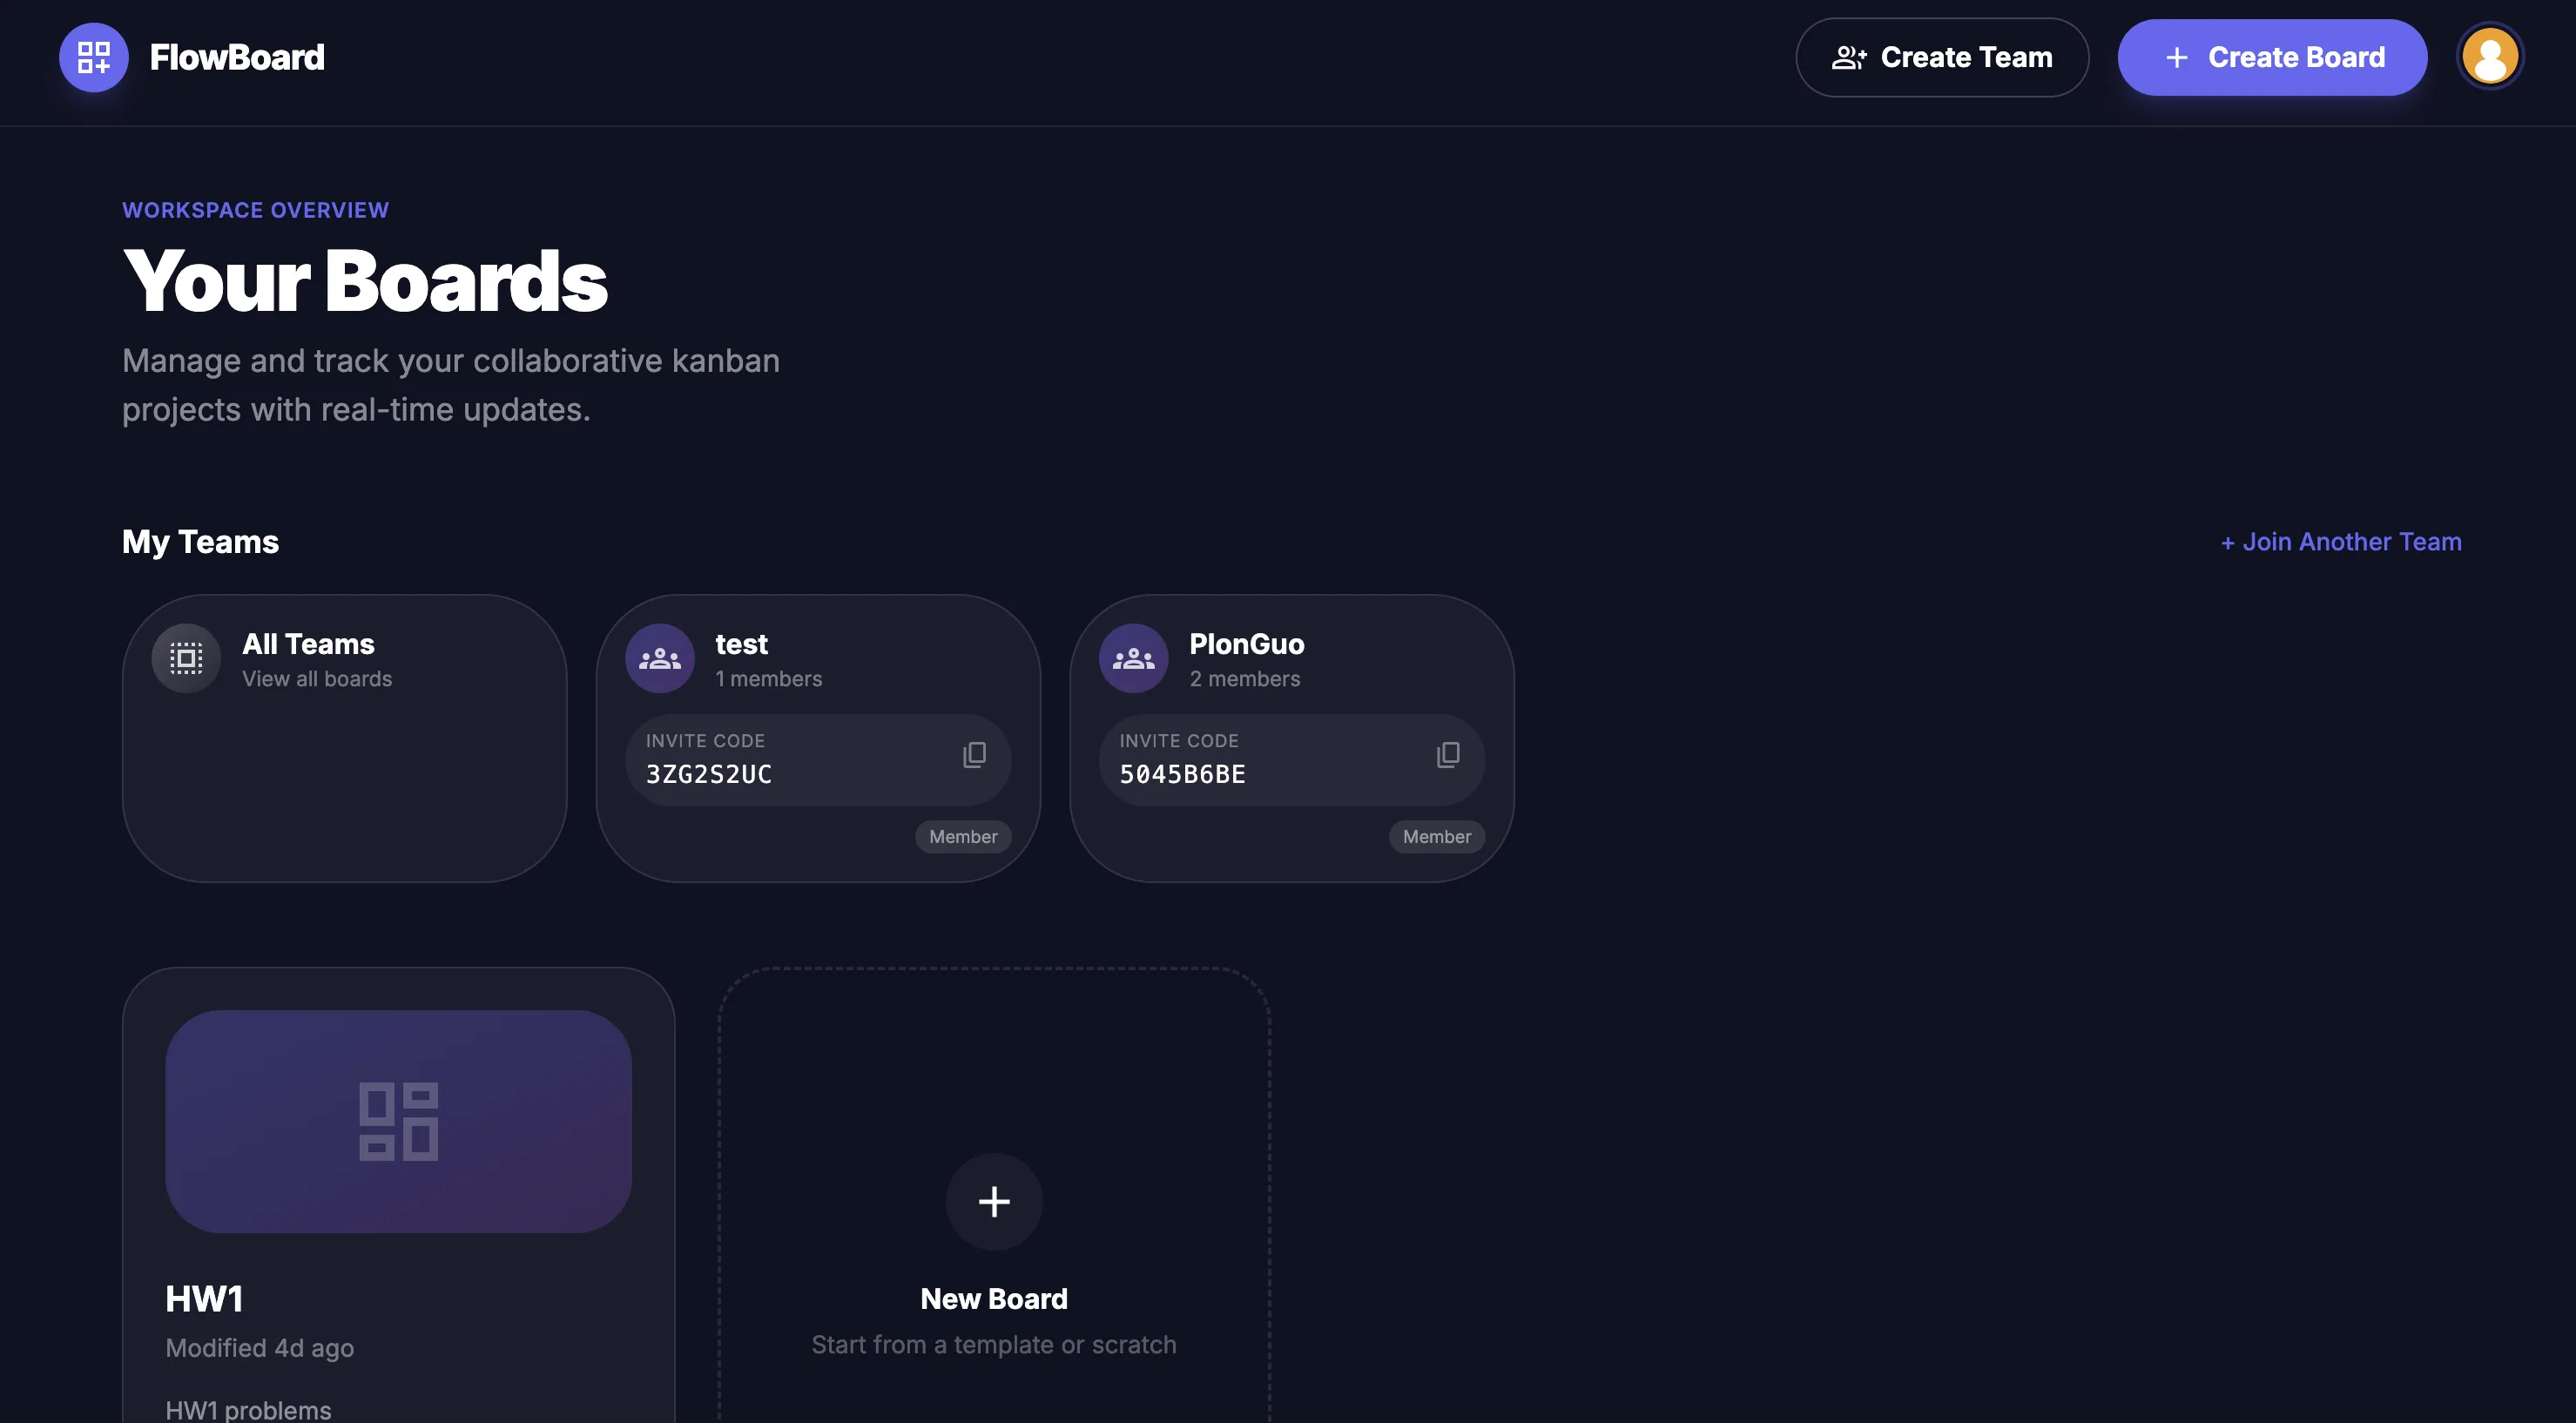
Task: Select the test team name
Action: coord(741,644)
